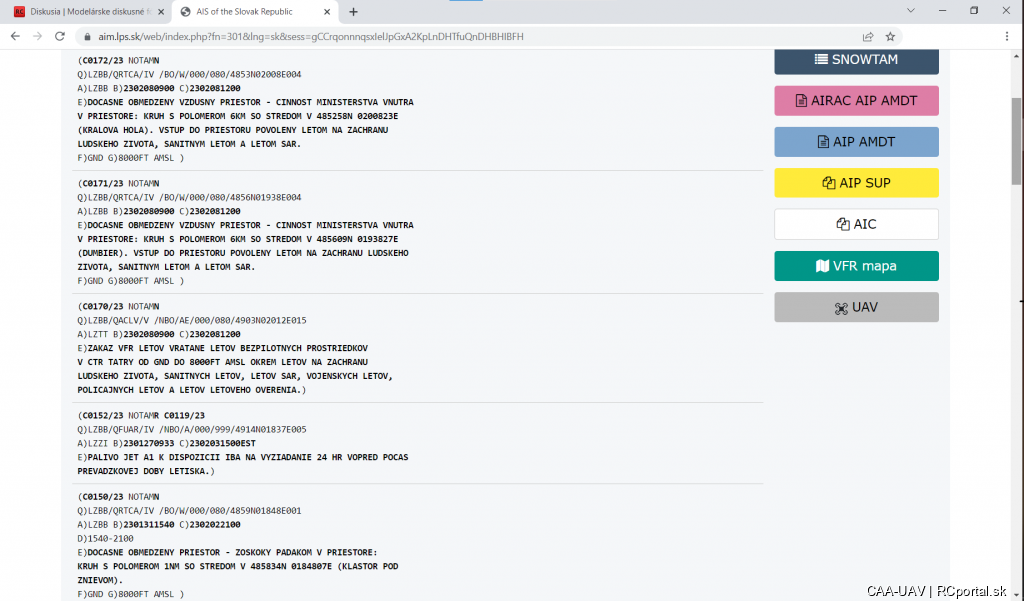Viewport: 1024px width, 601px height.
Task: Click the copy icon on AIP SUP button
Action: coord(829,183)
